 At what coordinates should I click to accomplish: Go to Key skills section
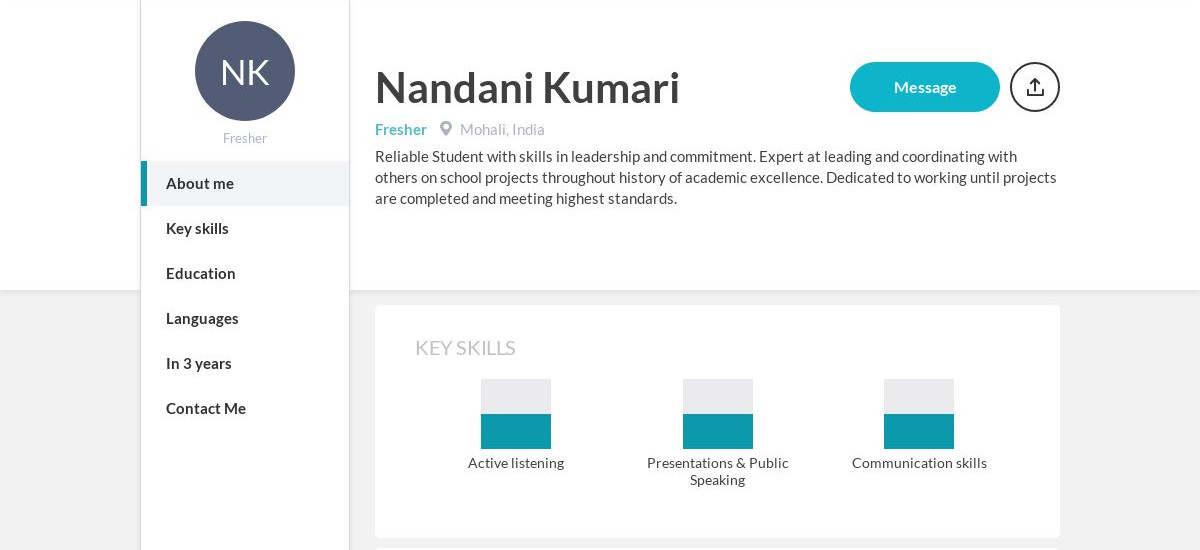coord(245,228)
